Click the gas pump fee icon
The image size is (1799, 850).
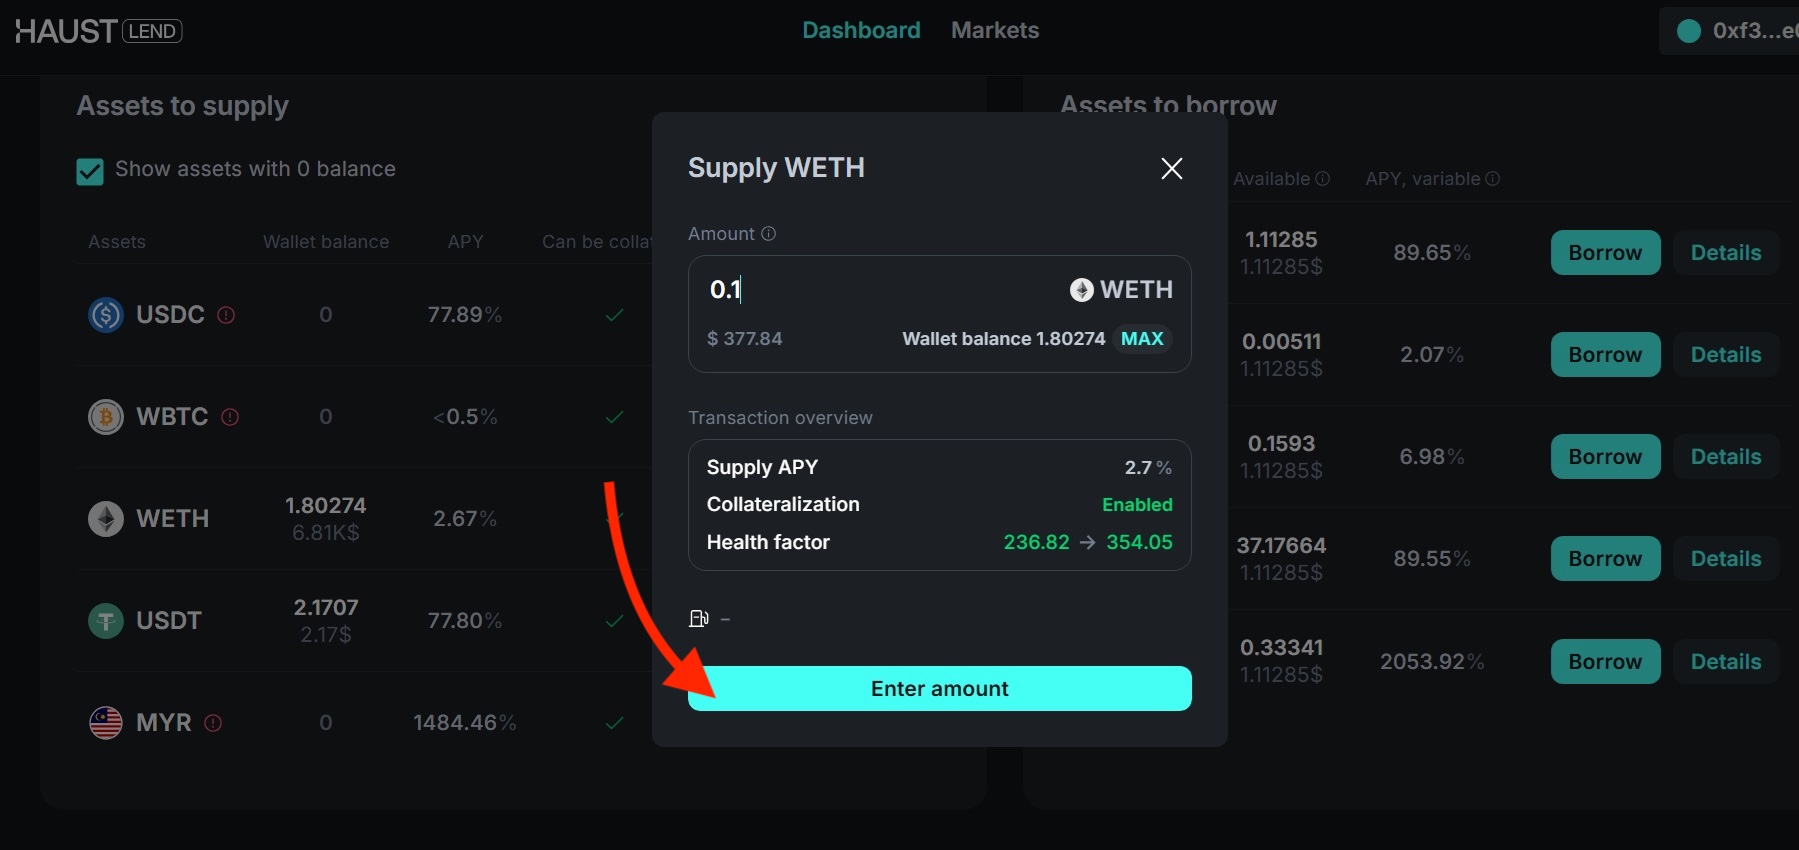(699, 619)
